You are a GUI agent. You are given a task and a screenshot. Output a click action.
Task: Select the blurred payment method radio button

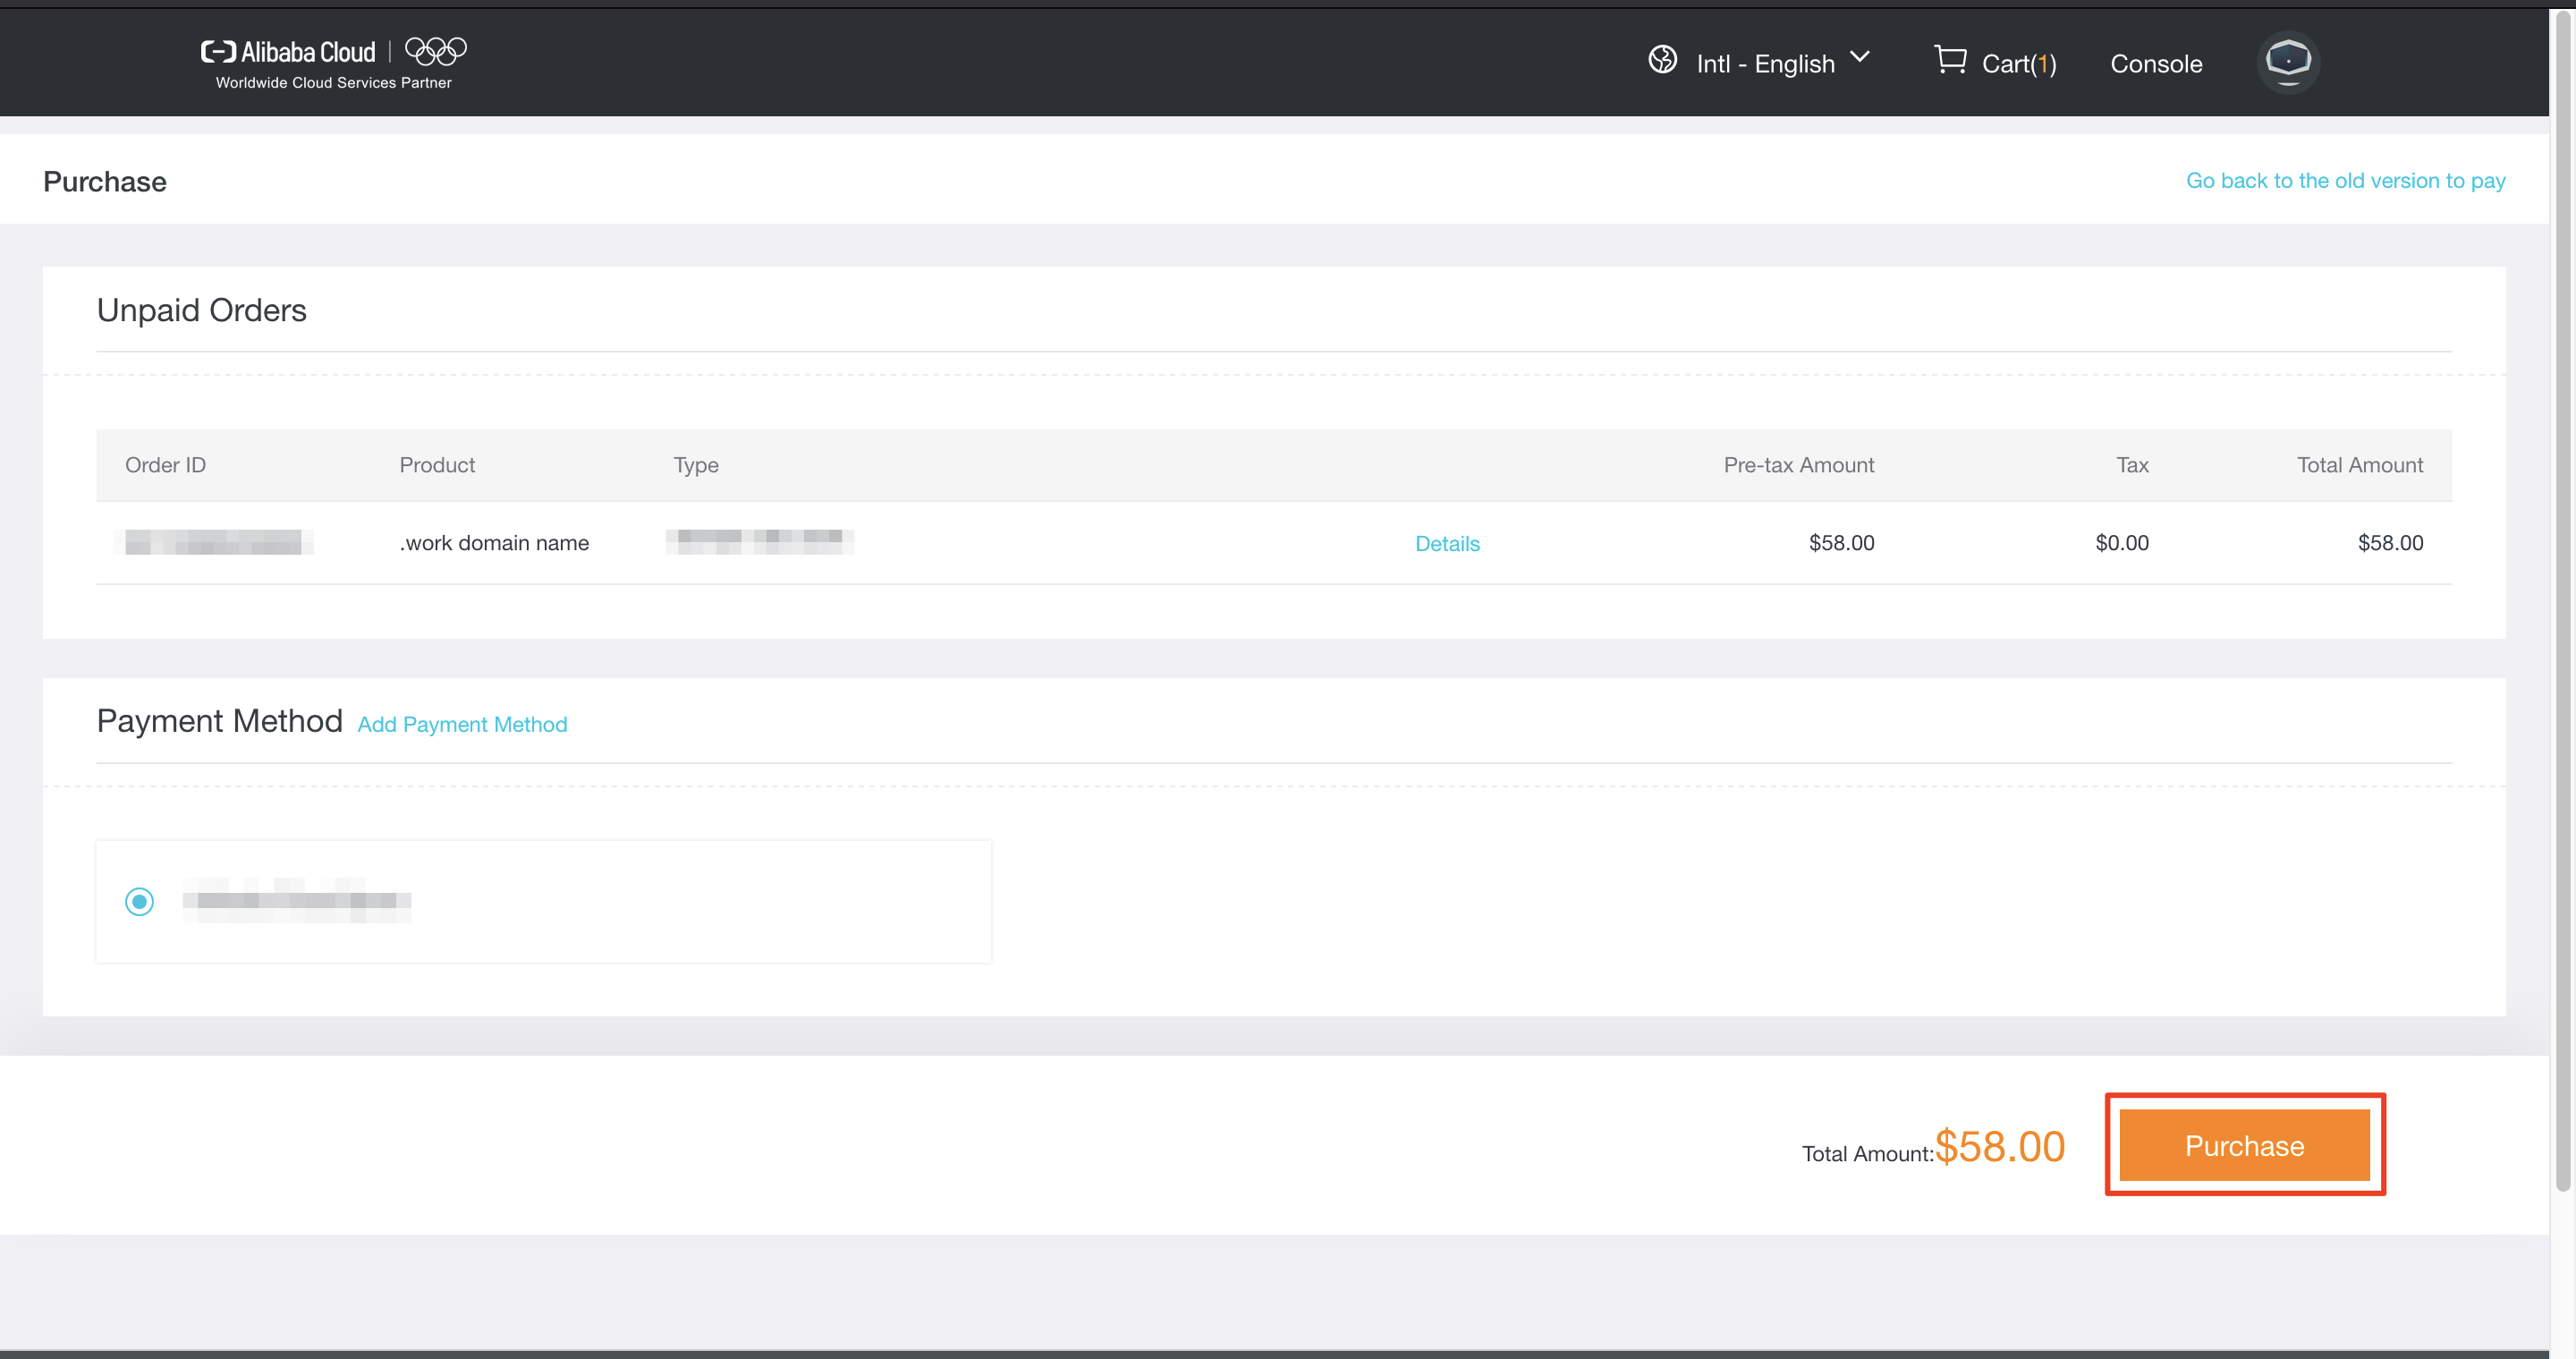pyautogui.click(x=139, y=901)
